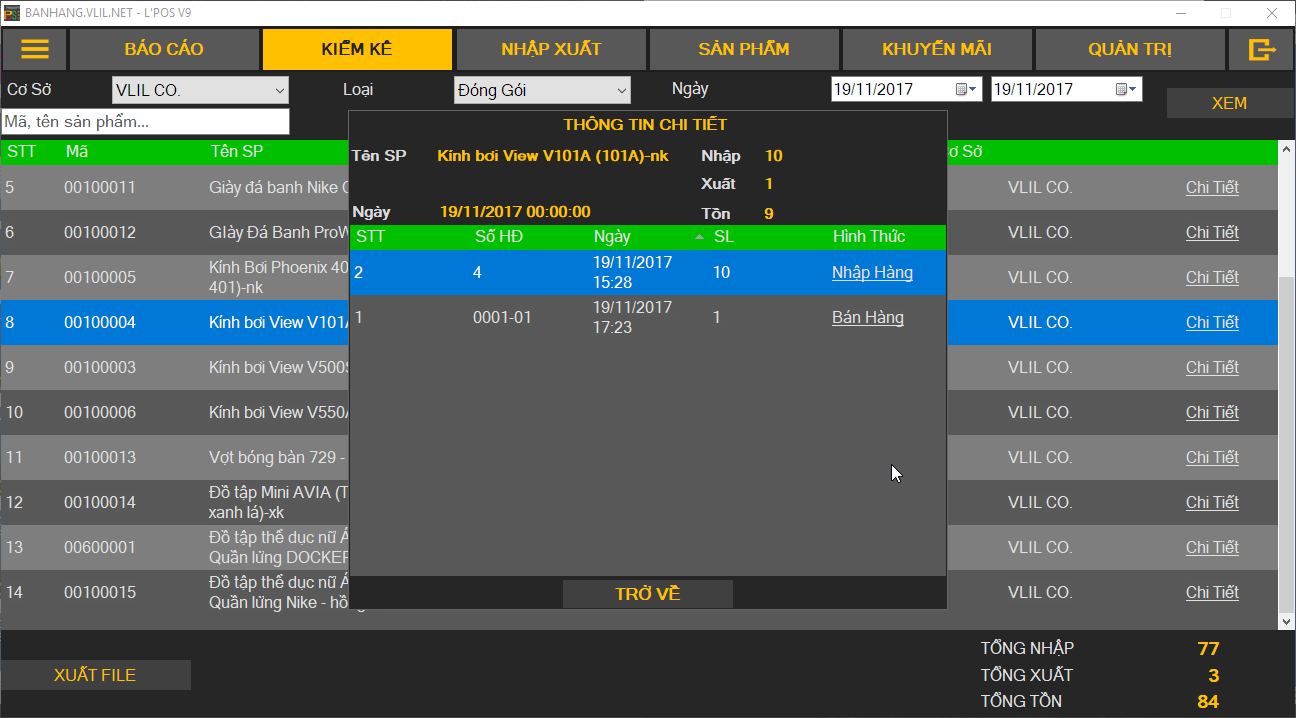Screen dimensions: 1296x718
Task: Open calendar picker for start date
Action: (x=966, y=90)
